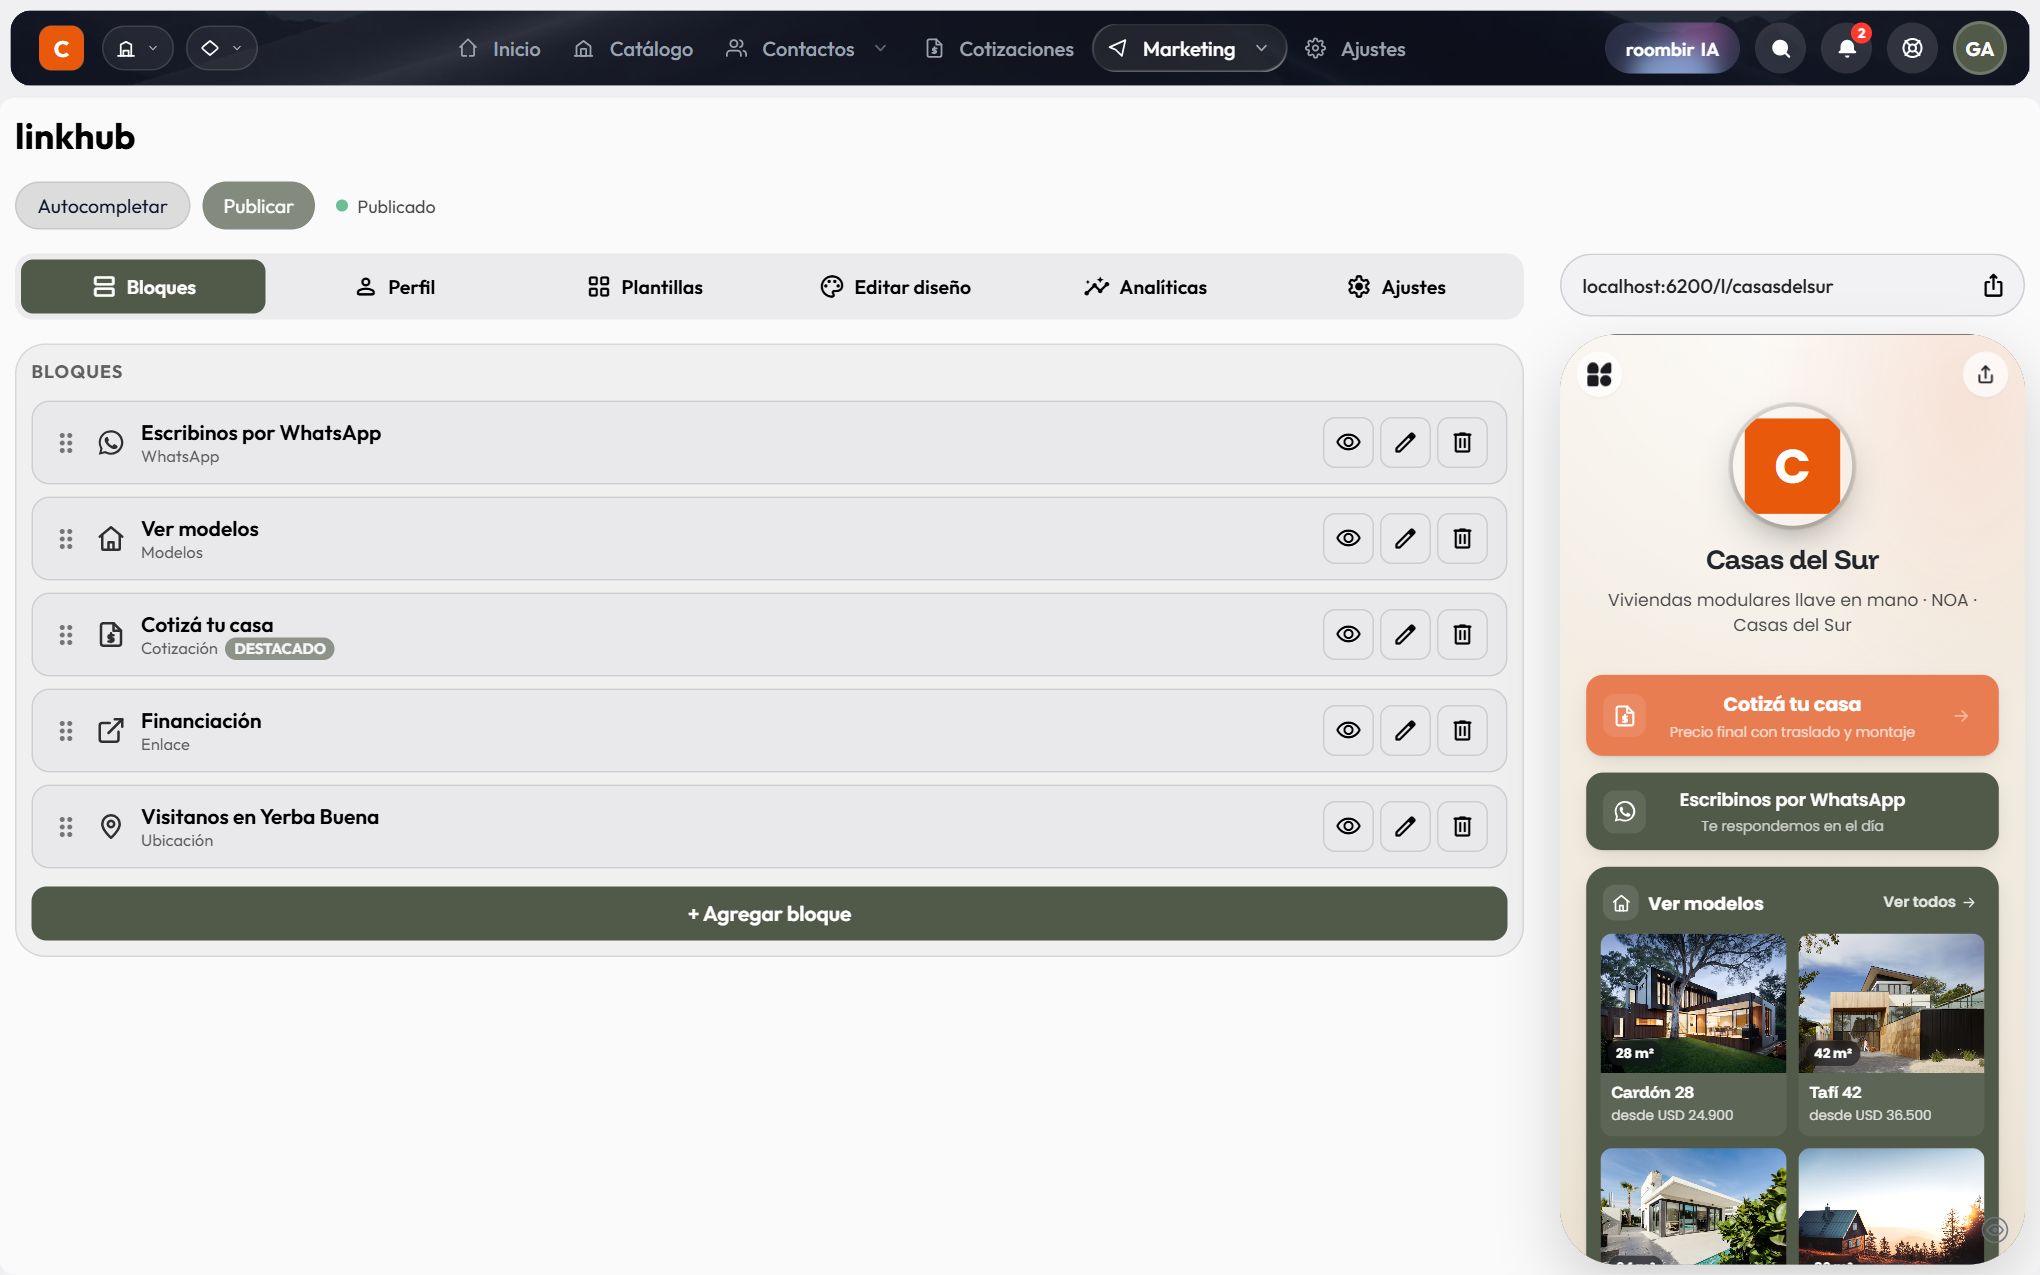Click the orange C logo in top bar
Image resolution: width=2040 pixels, height=1275 pixels.
[61, 48]
